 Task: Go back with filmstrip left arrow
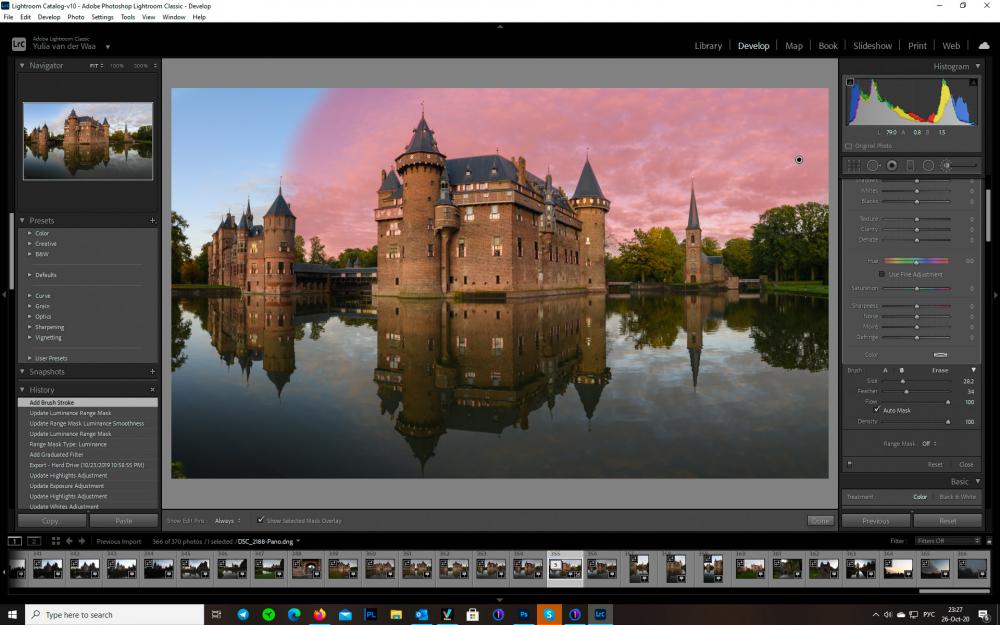coord(69,541)
